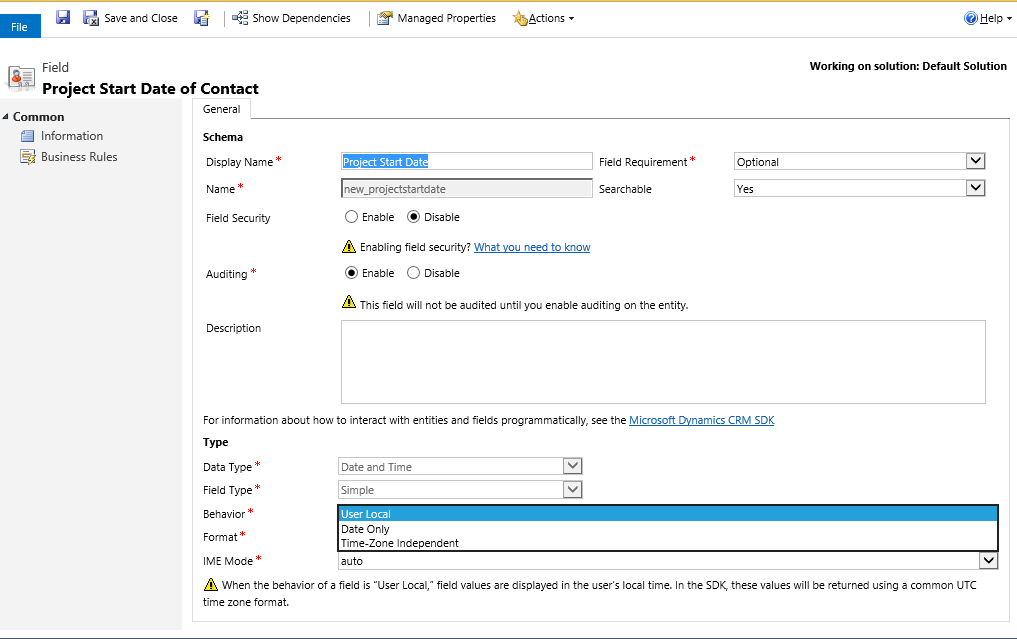Viewport: 1017px width, 639px height.
Task: Open the IME Mode dropdown arrow
Action: tap(988, 561)
